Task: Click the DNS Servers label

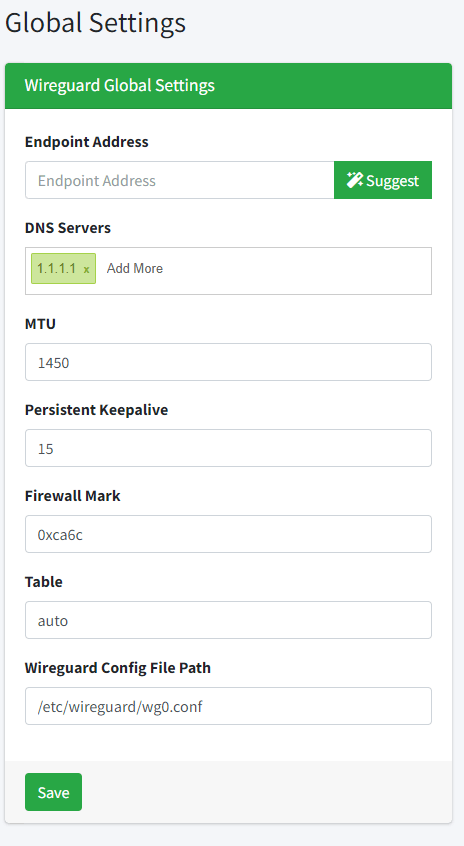Action: 67,228
